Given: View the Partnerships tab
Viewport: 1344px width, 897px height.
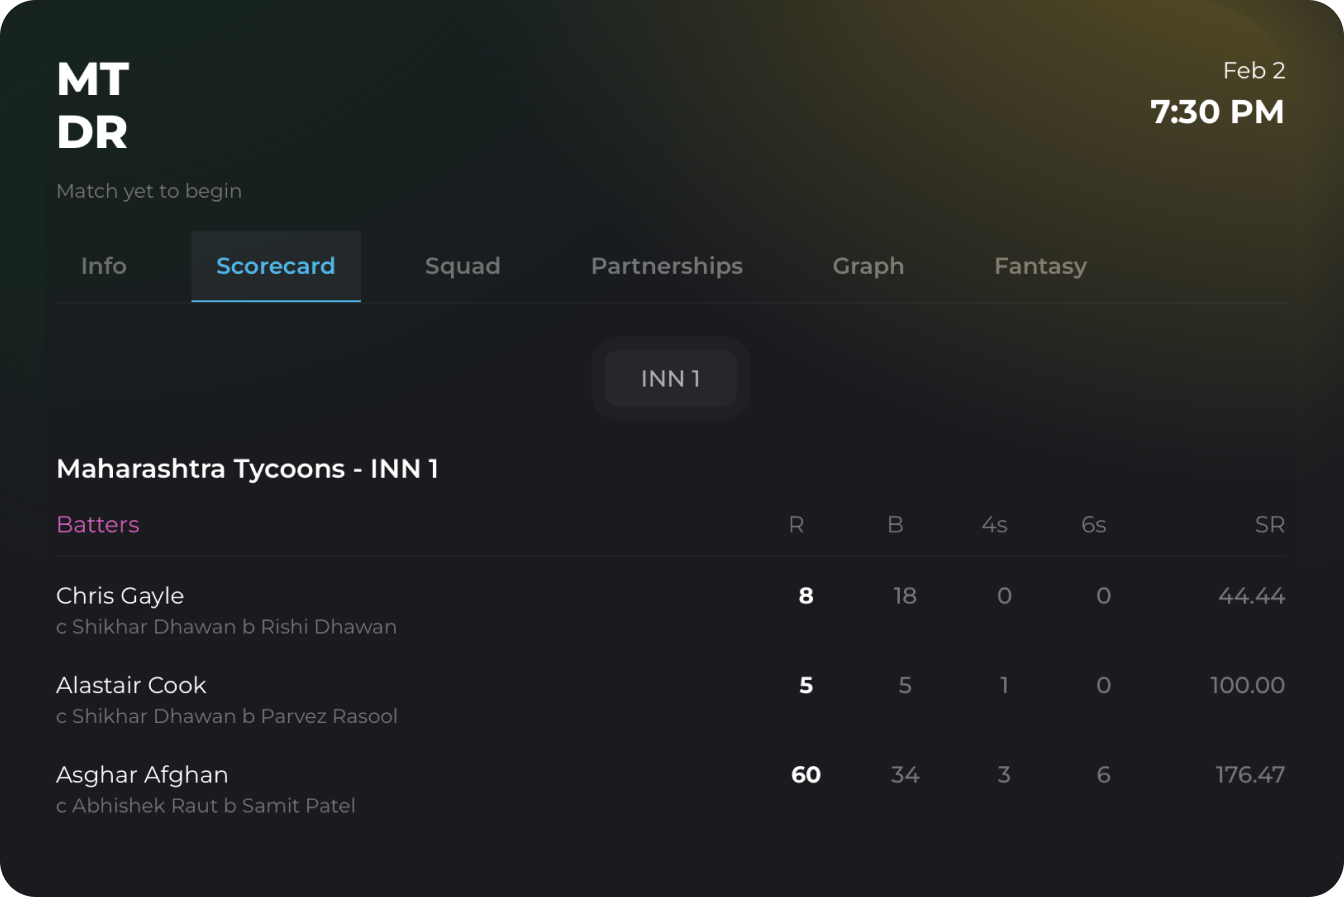Looking at the screenshot, I should click(x=667, y=266).
